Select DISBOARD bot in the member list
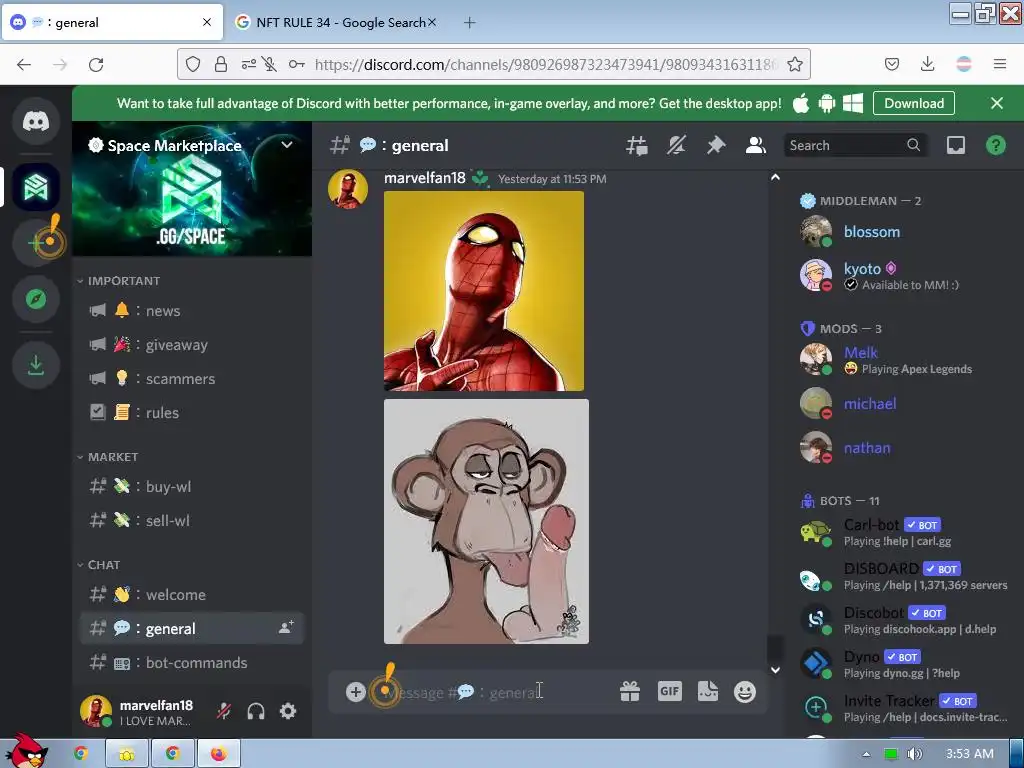This screenshot has height=768, width=1024. (905, 576)
